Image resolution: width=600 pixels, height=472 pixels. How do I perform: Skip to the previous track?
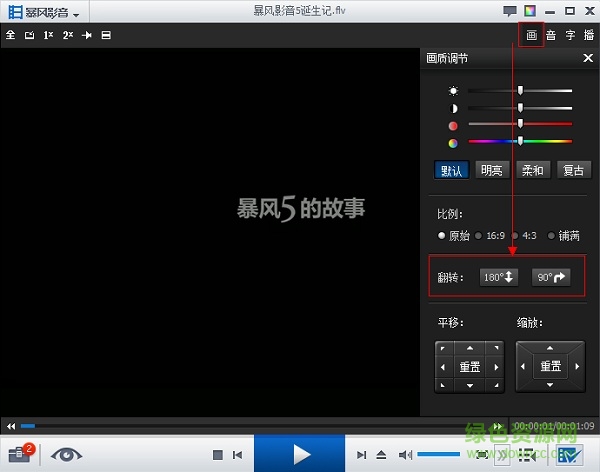(x=235, y=455)
